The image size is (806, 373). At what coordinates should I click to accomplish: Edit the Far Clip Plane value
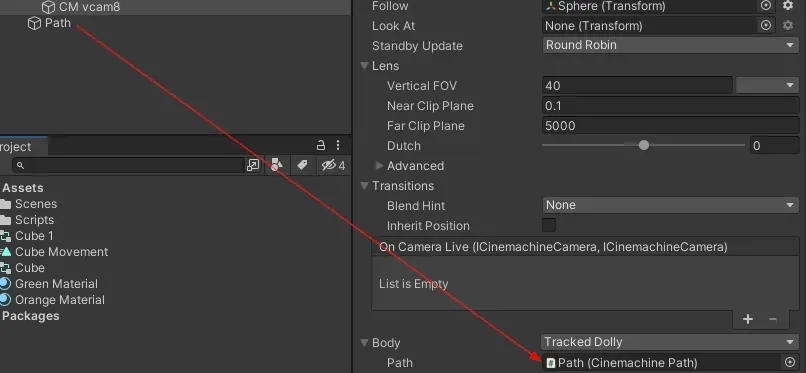click(x=670, y=126)
